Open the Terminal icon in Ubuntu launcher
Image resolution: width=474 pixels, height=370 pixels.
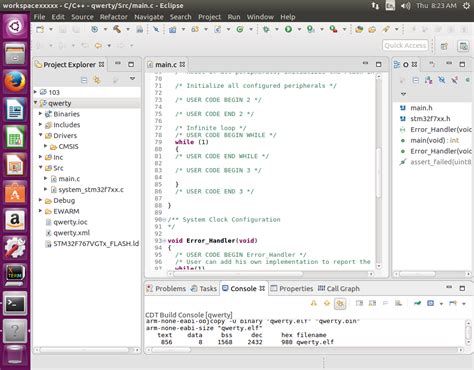click(x=15, y=303)
